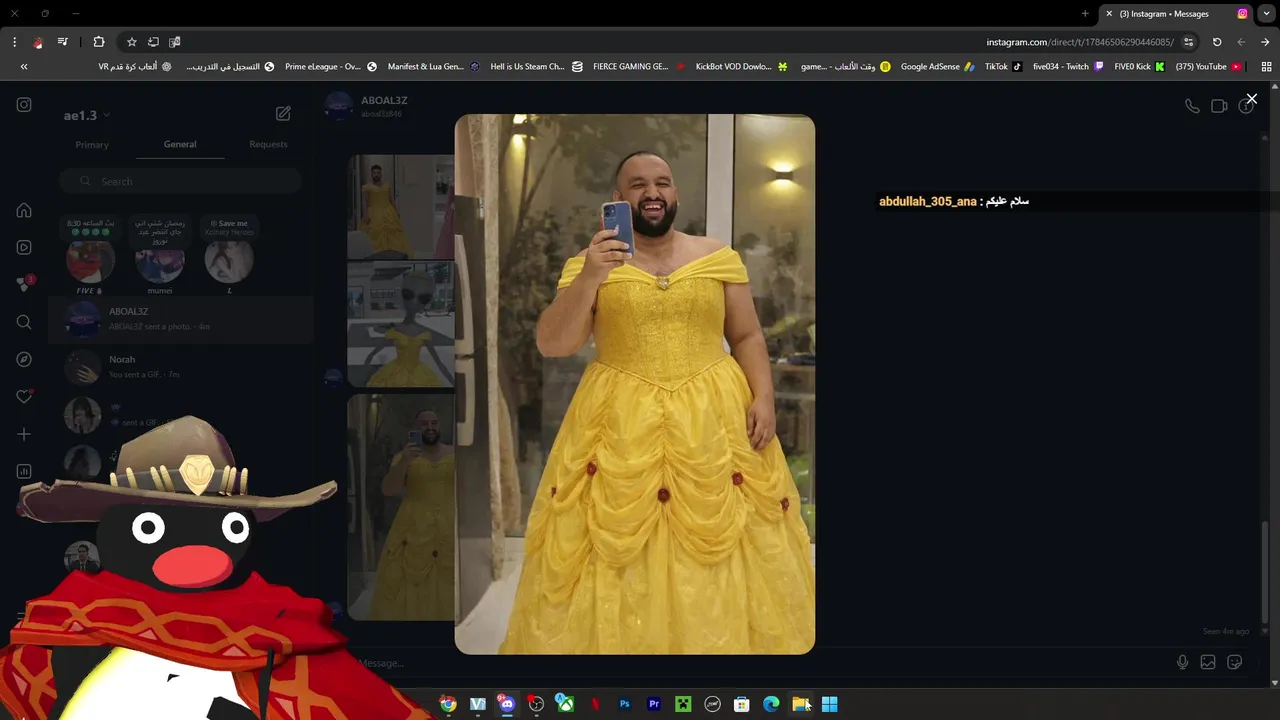
Task: Open the Norah conversation row
Action: pos(180,367)
